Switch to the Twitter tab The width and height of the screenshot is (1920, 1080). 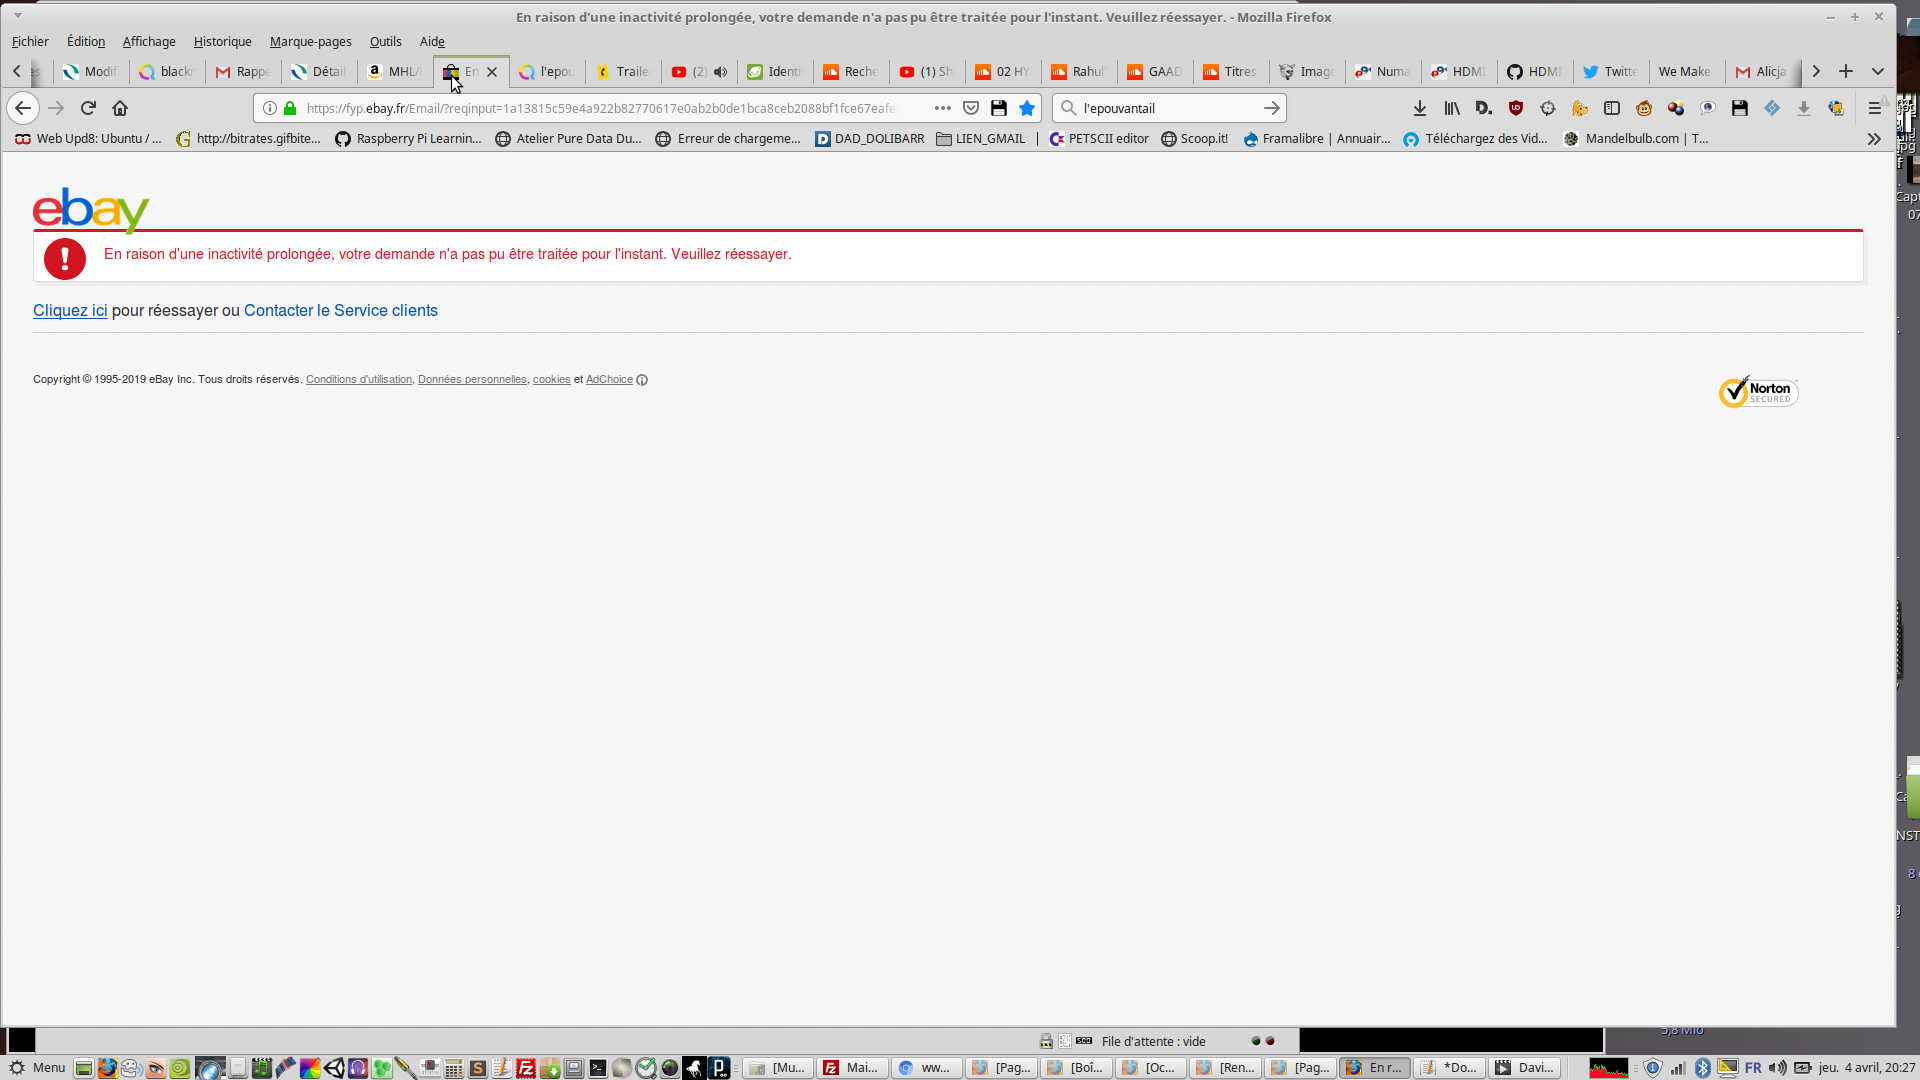tap(1610, 72)
